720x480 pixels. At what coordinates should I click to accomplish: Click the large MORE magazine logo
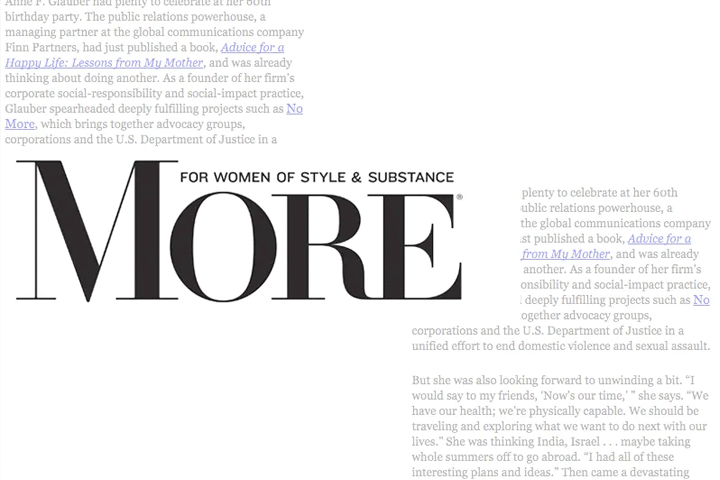239,231
